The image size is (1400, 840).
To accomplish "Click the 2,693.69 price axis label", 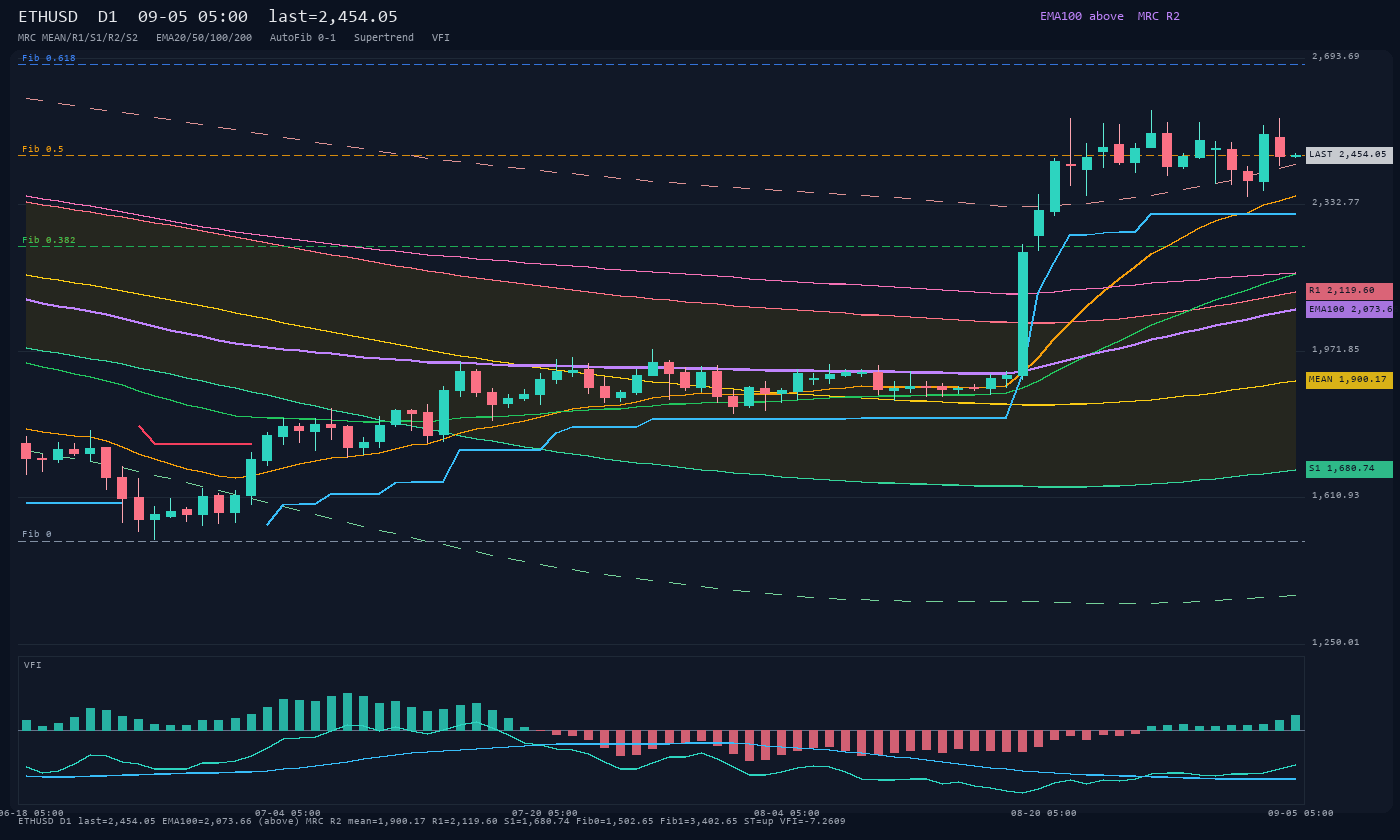I will pyautogui.click(x=1336, y=56).
